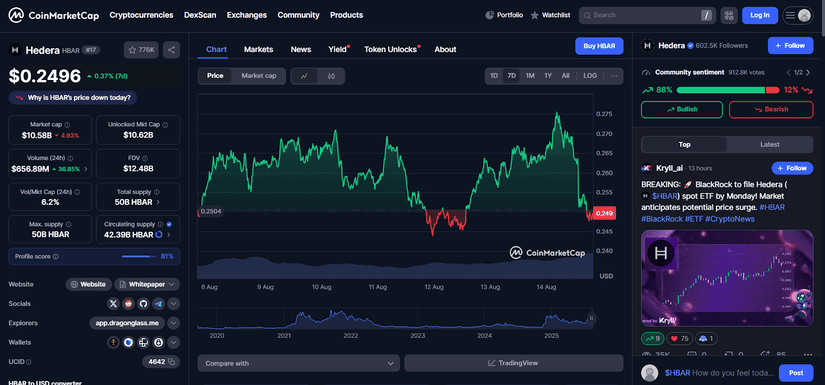This screenshot has width=825, height=385.
Task: Copy the UCID 4642 value
Action: click(x=172, y=362)
